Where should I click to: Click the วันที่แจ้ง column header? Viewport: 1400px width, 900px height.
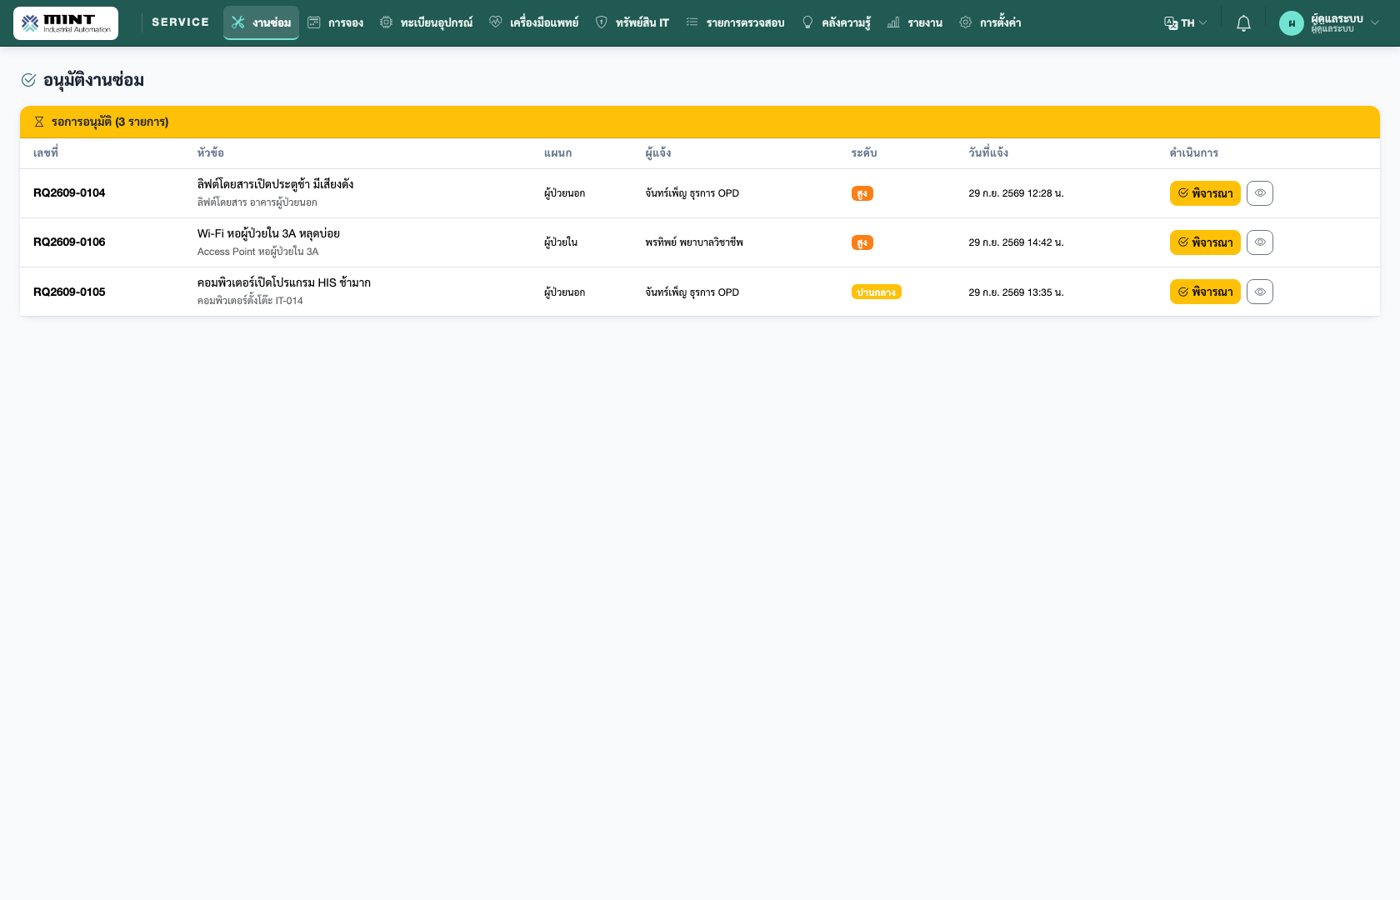point(988,153)
